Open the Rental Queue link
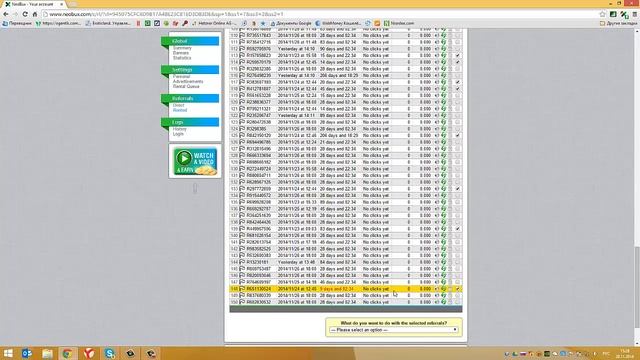Screen dimensions: 640x360 [186, 87]
